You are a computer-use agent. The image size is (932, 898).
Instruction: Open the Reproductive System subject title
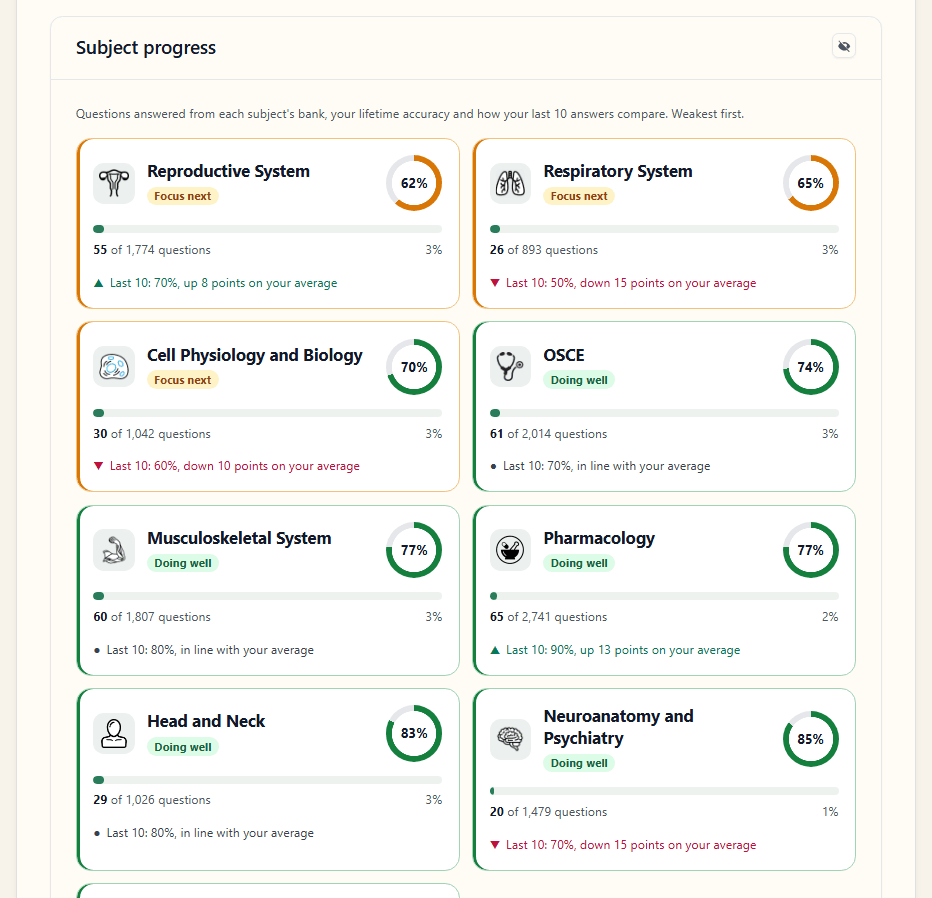(x=228, y=171)
